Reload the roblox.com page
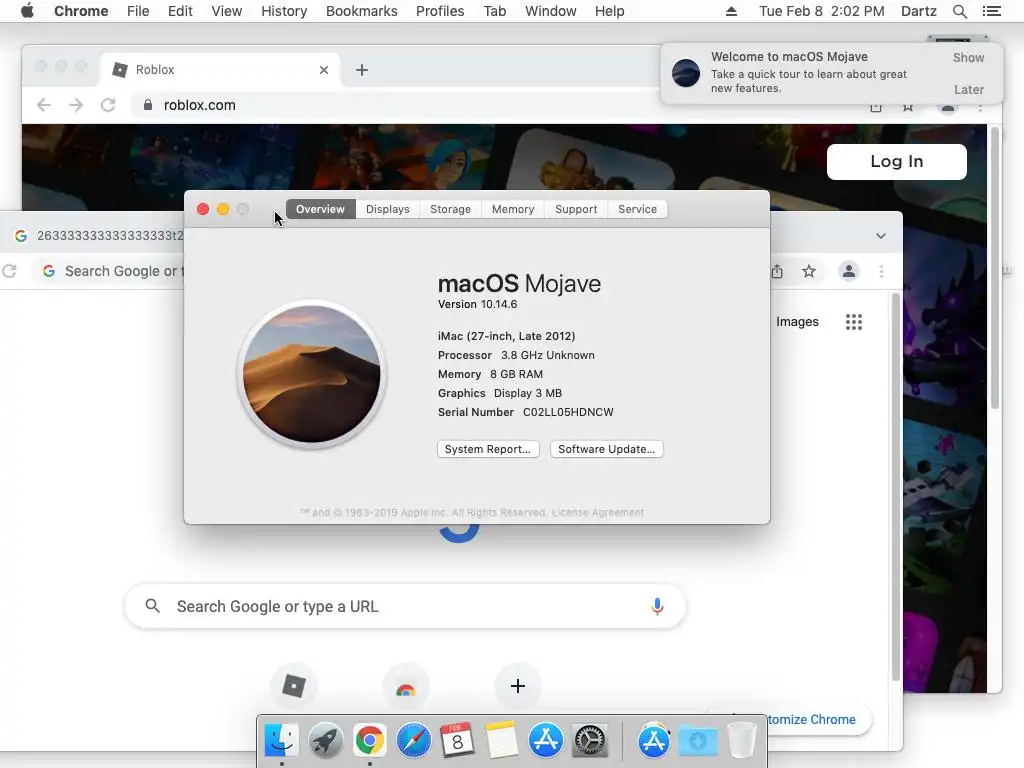 (x=108, y=105)
